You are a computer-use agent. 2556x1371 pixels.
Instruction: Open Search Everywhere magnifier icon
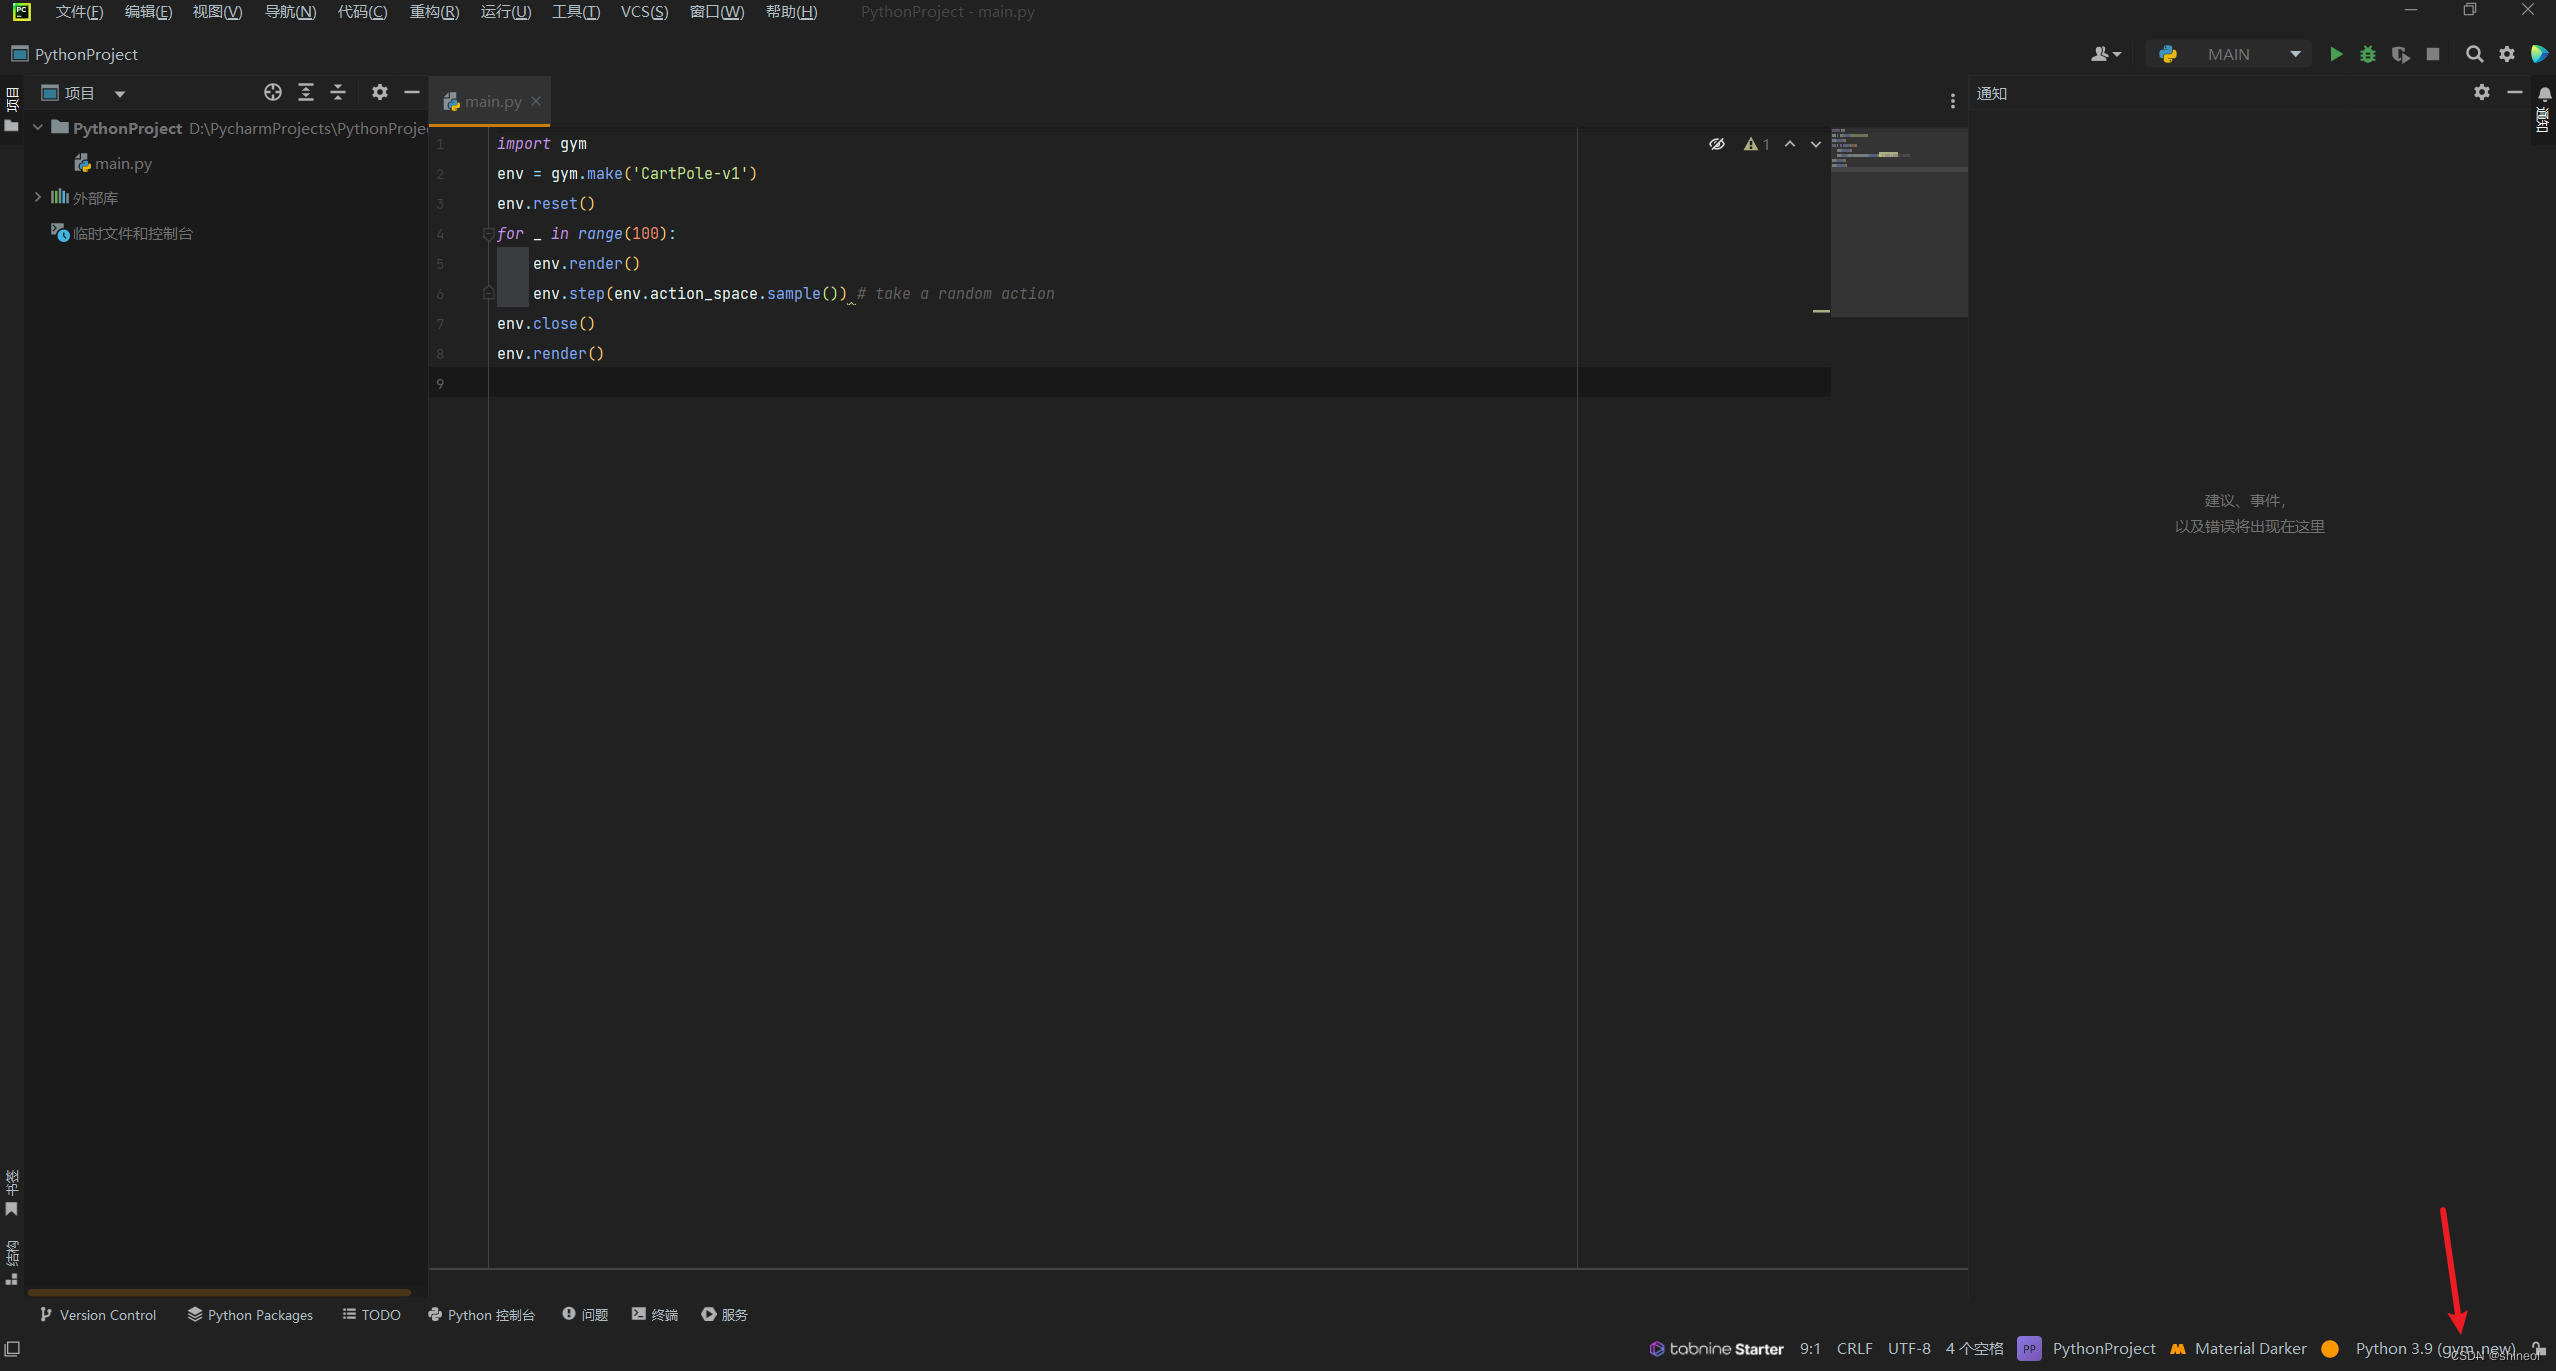pyautogui.click(x=2474, y=54)
